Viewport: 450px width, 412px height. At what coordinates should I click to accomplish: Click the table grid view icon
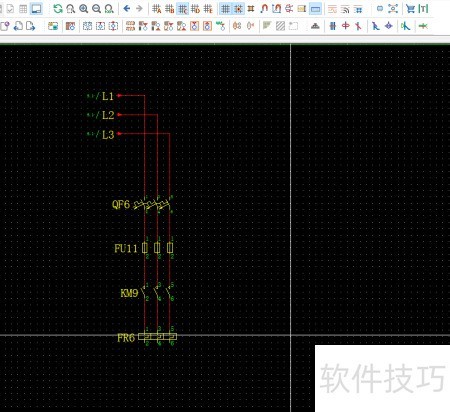23,9
